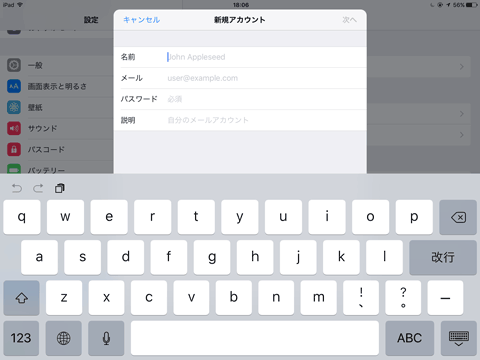This screenshot has height=360, width=480.
Task: Tap the 名前 name field
Action: [x=240, y=57]
